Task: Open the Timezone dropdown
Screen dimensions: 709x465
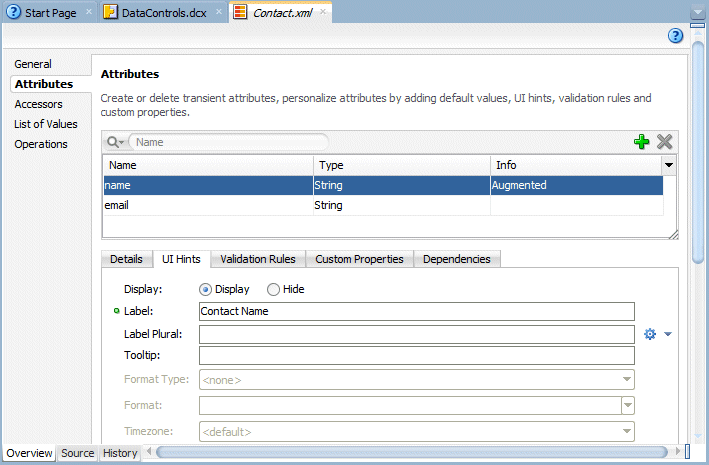Action: tap(627, 431)
